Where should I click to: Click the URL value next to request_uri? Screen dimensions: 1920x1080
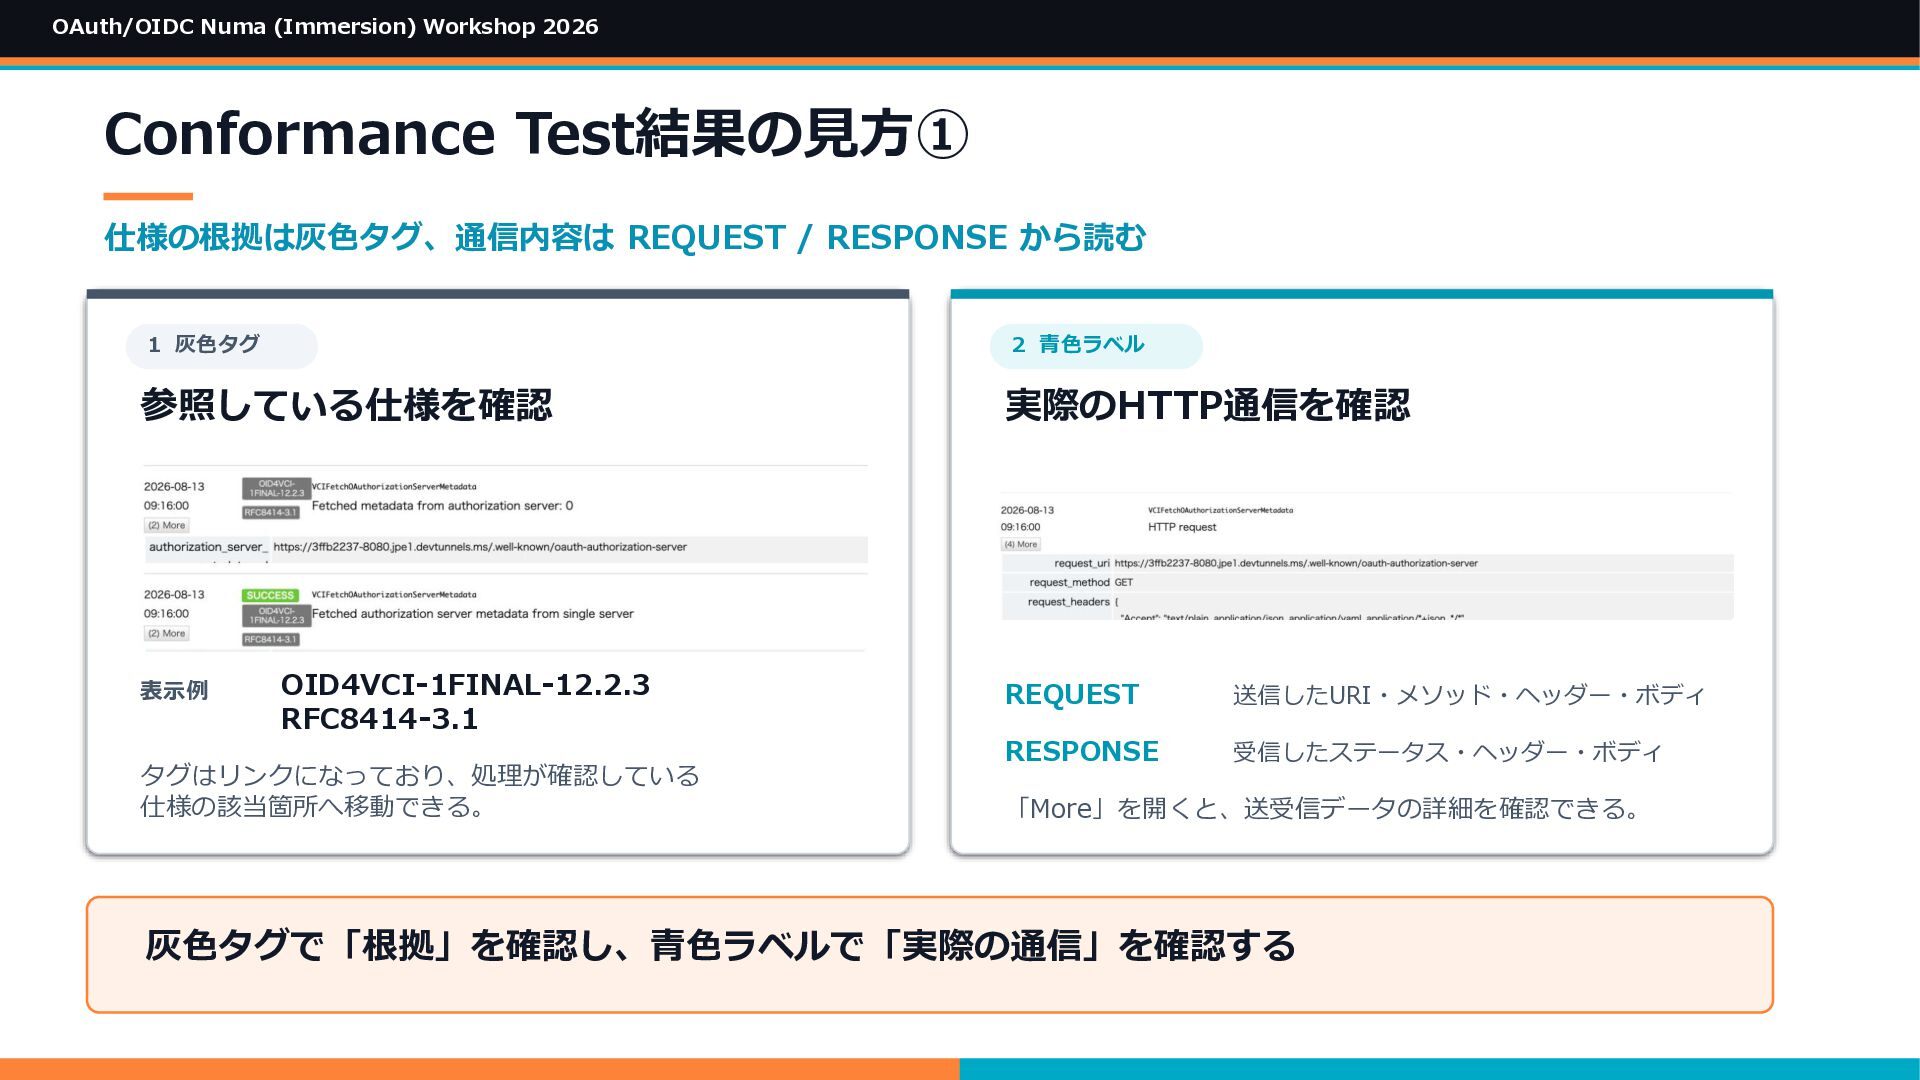coord(1296,564)
